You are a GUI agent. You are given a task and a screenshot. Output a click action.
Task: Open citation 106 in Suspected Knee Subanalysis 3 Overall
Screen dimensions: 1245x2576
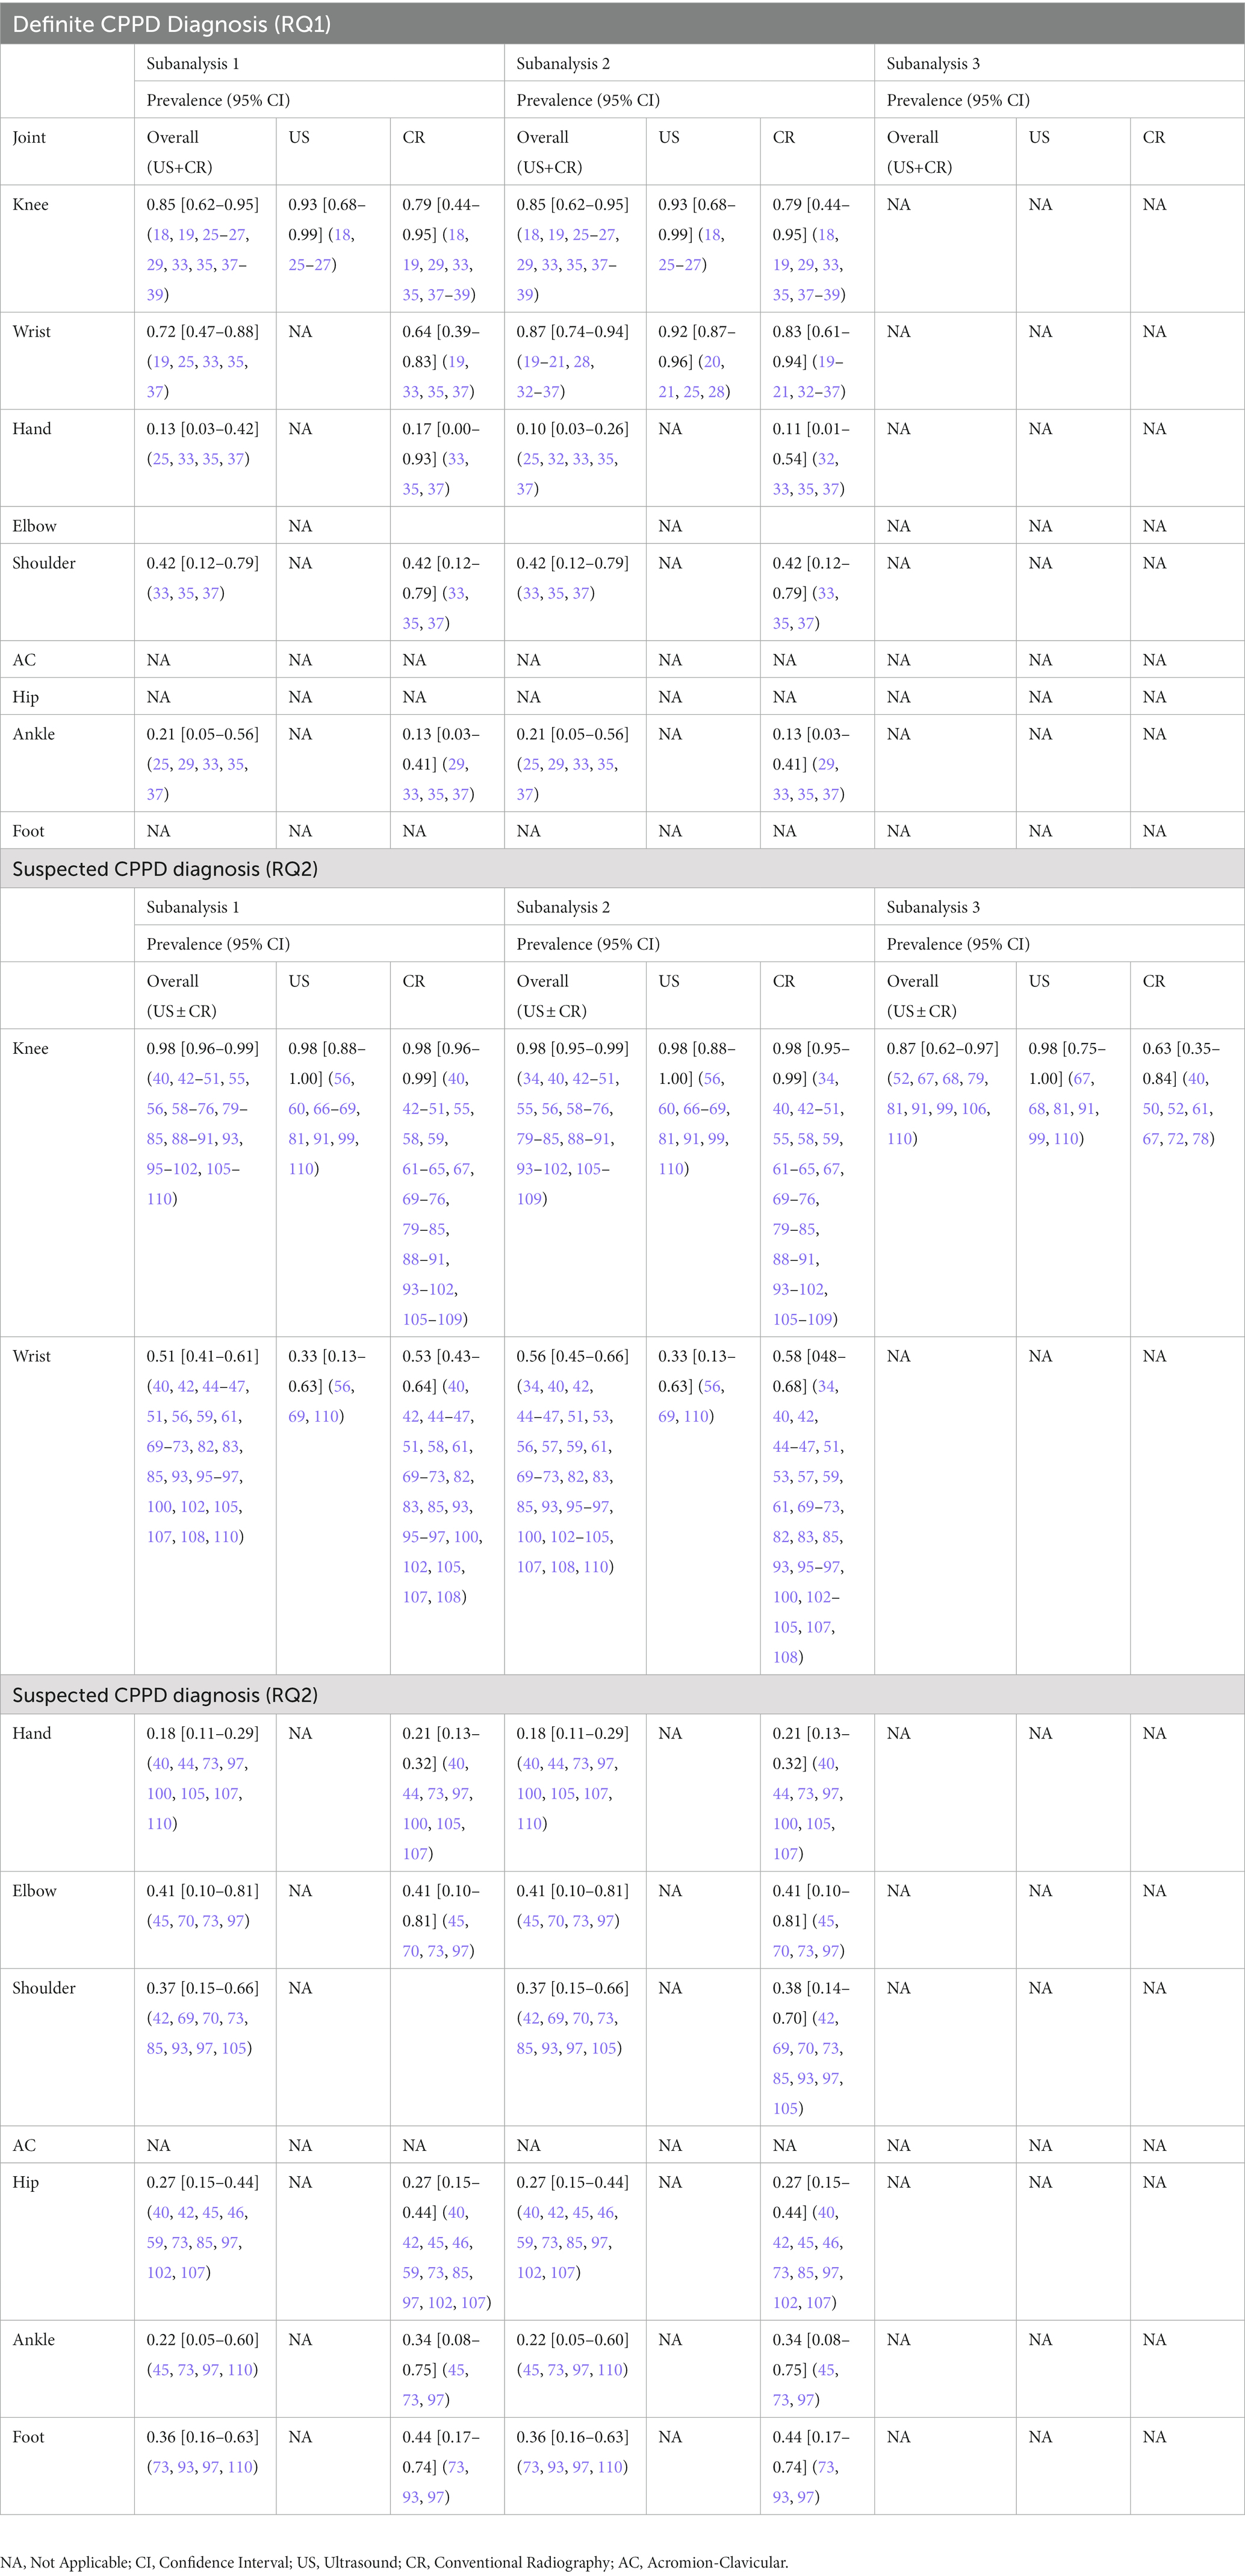click(974, 1108)
